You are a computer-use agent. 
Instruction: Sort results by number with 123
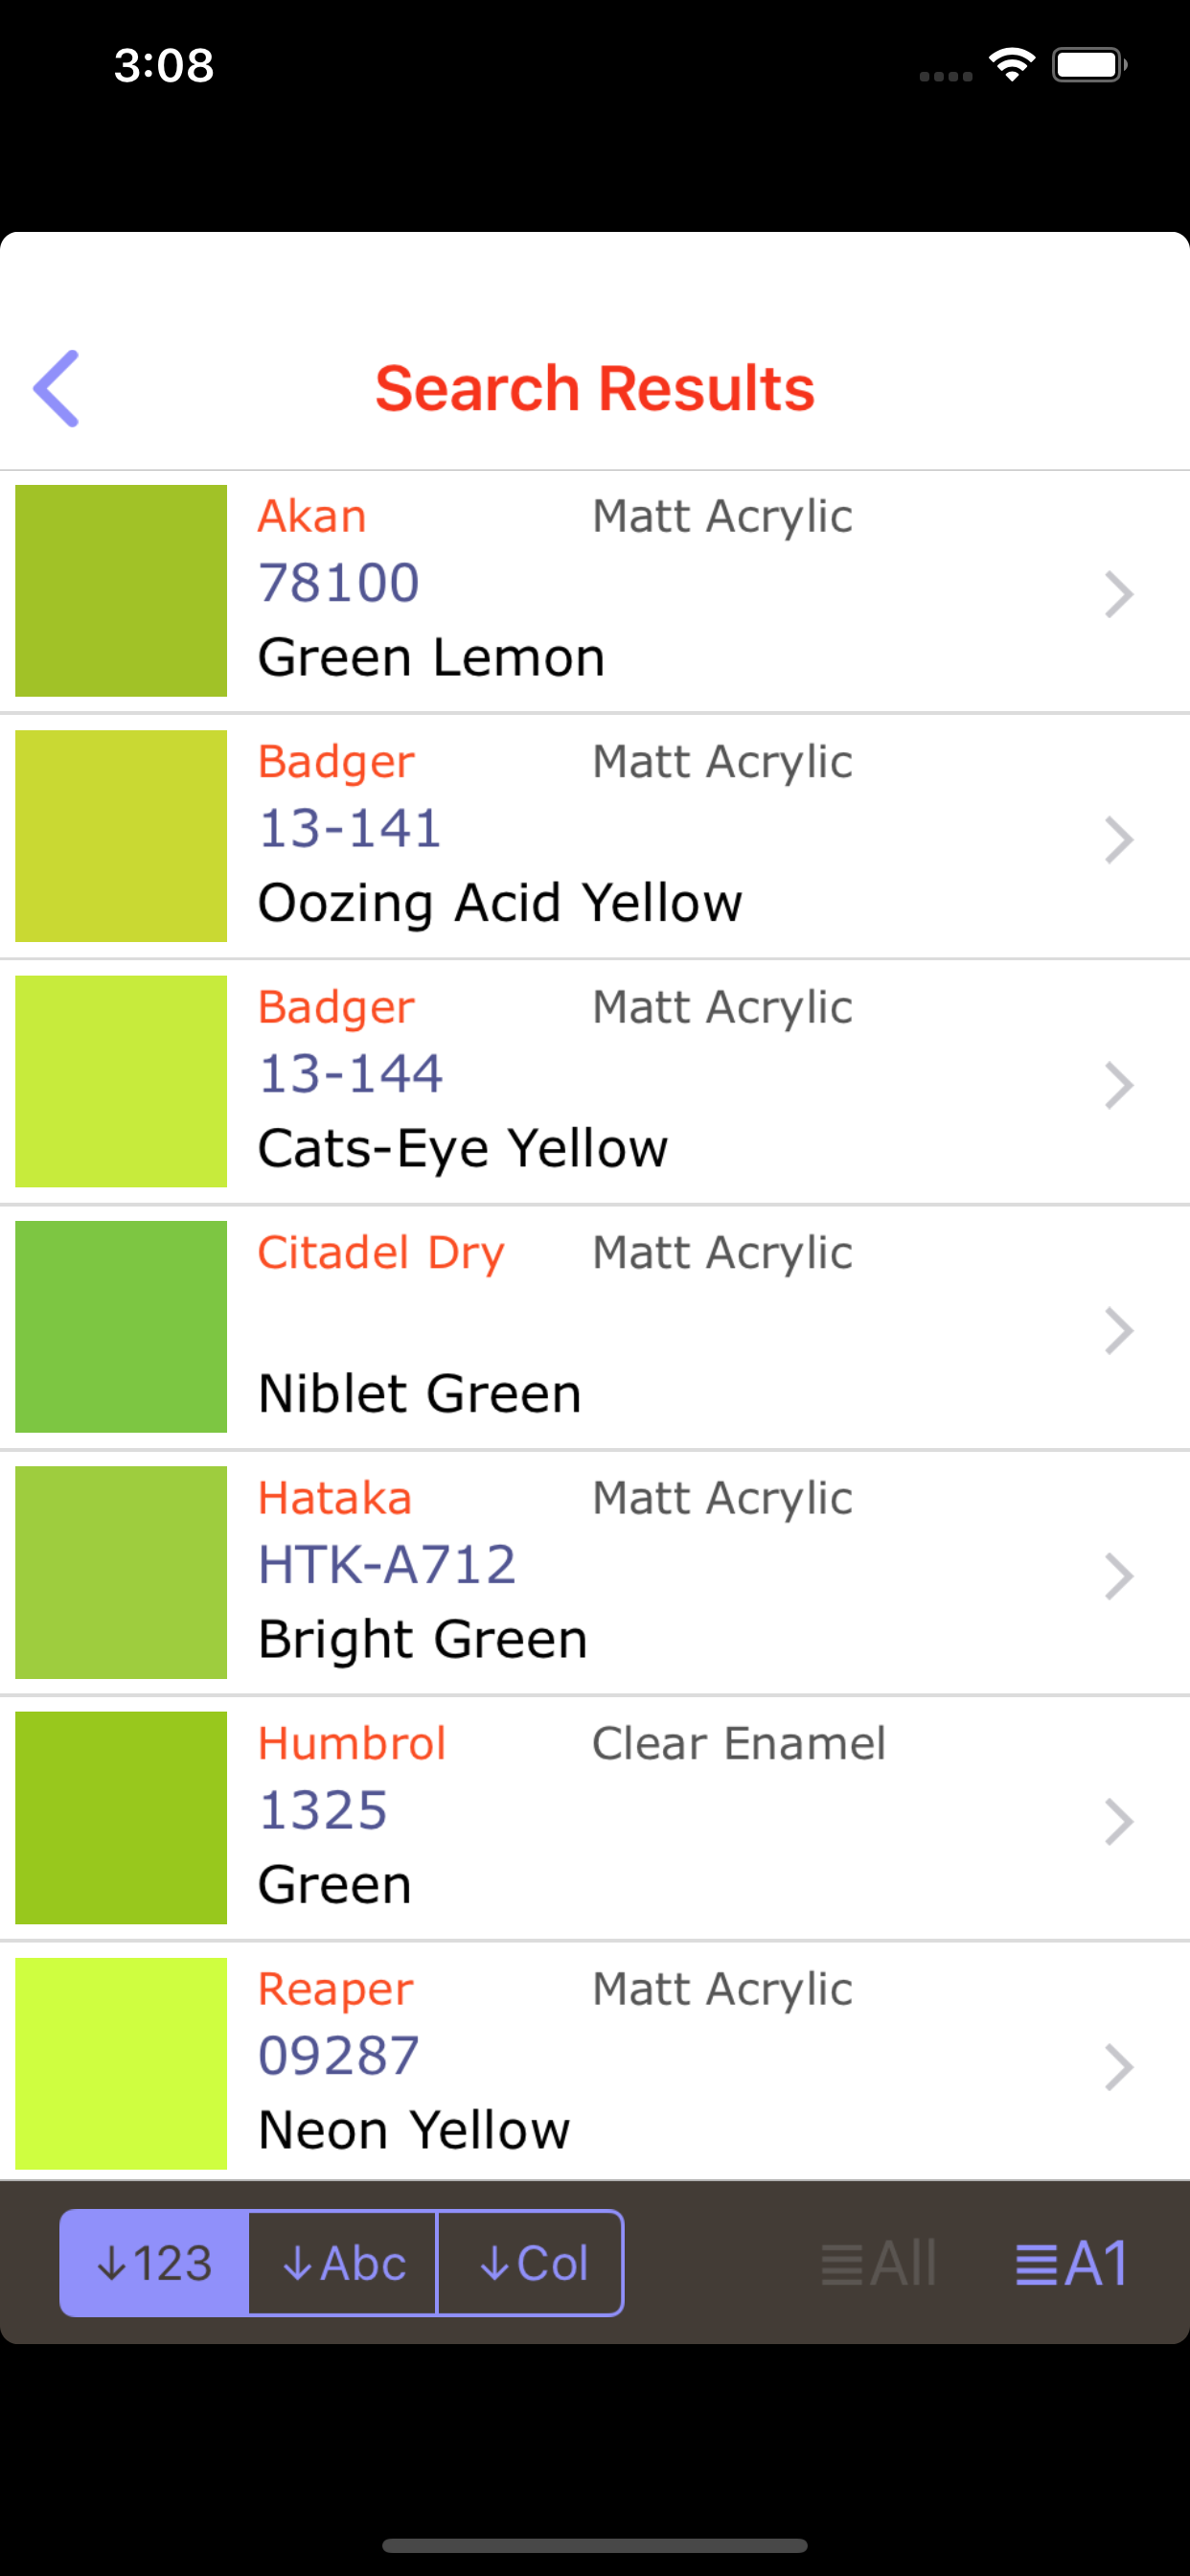click(x=154, y=2263)
